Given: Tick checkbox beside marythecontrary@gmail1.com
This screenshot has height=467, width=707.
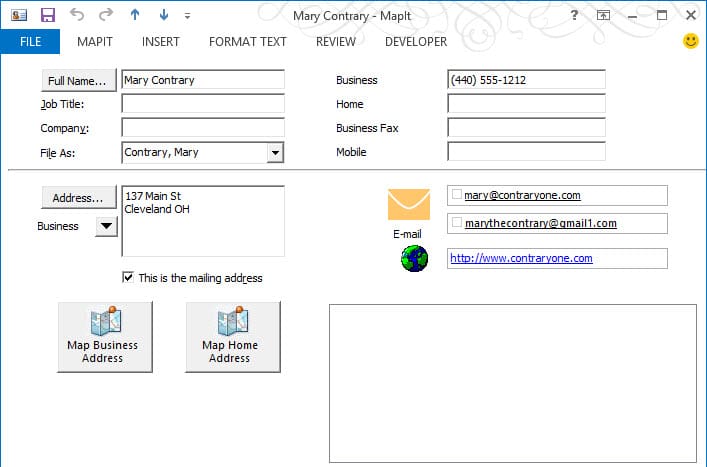Looking at the screenshot, I should click(457, 222).
